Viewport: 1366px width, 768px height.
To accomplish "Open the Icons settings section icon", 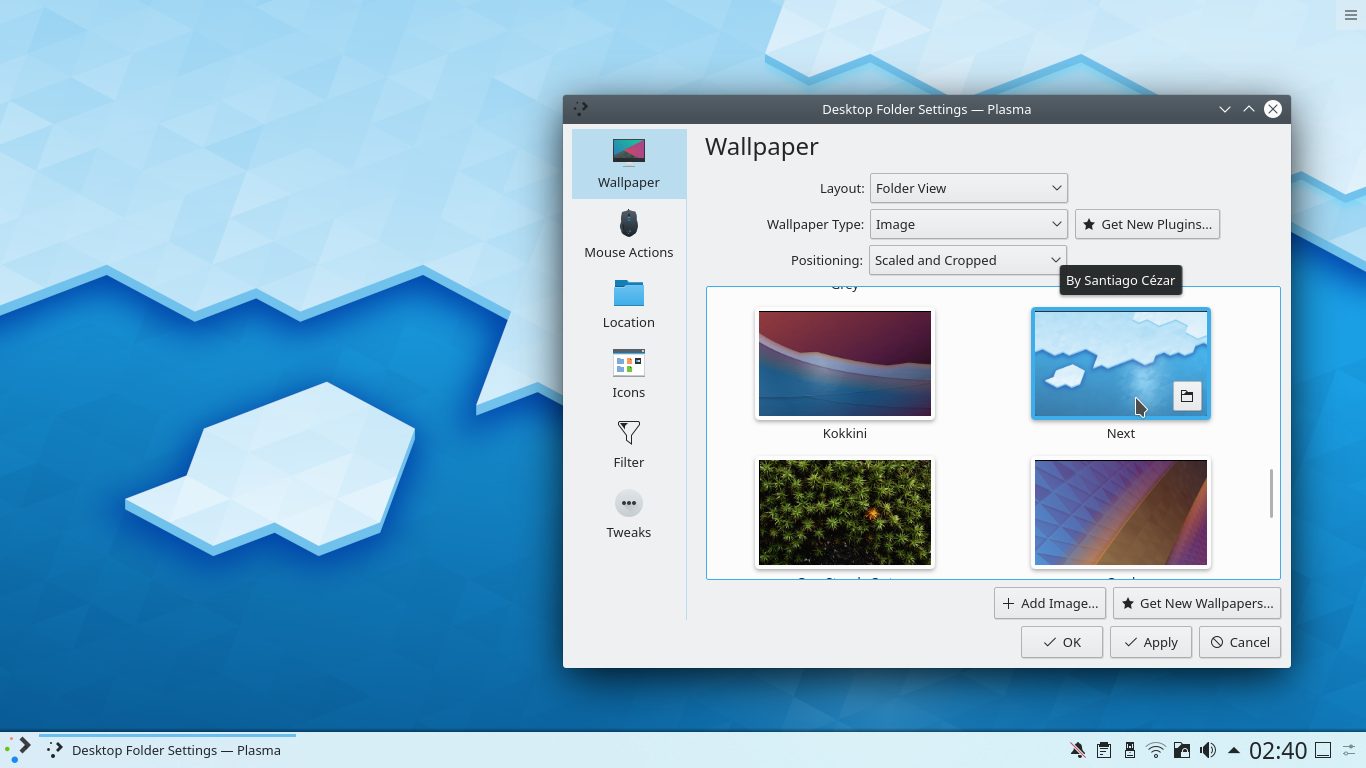I will [x=628, y=372].
